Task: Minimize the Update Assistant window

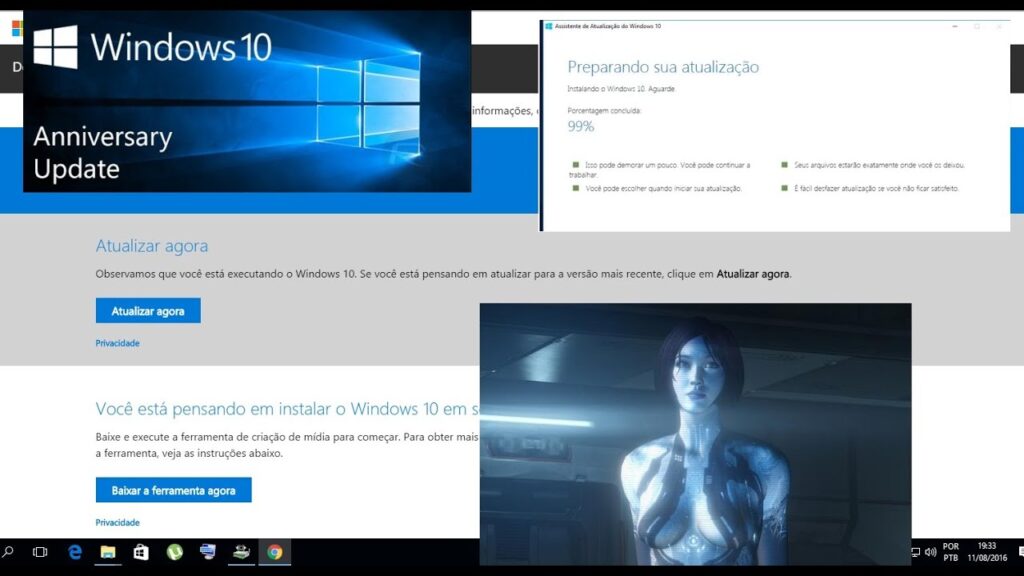Action: 955,26
